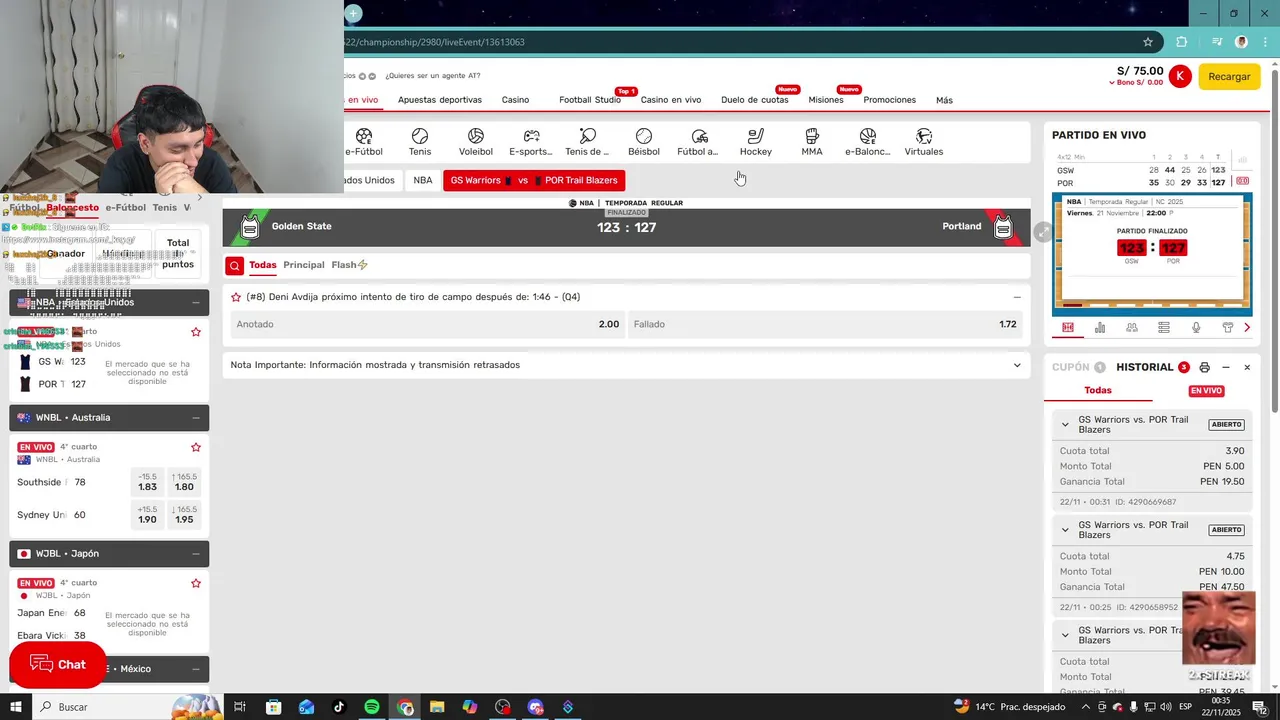
Task: Print the betting history
Action: point(1204,367)
